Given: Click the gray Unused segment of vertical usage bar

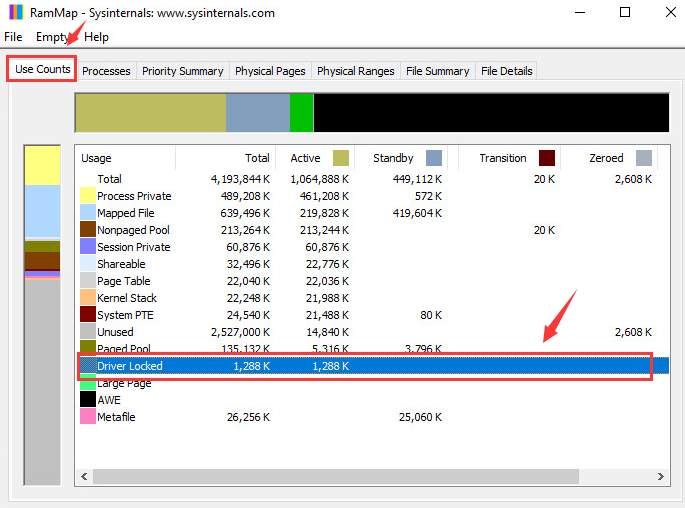Looking at the screenshot, I should pyautogui.click(x=42, y=382).
